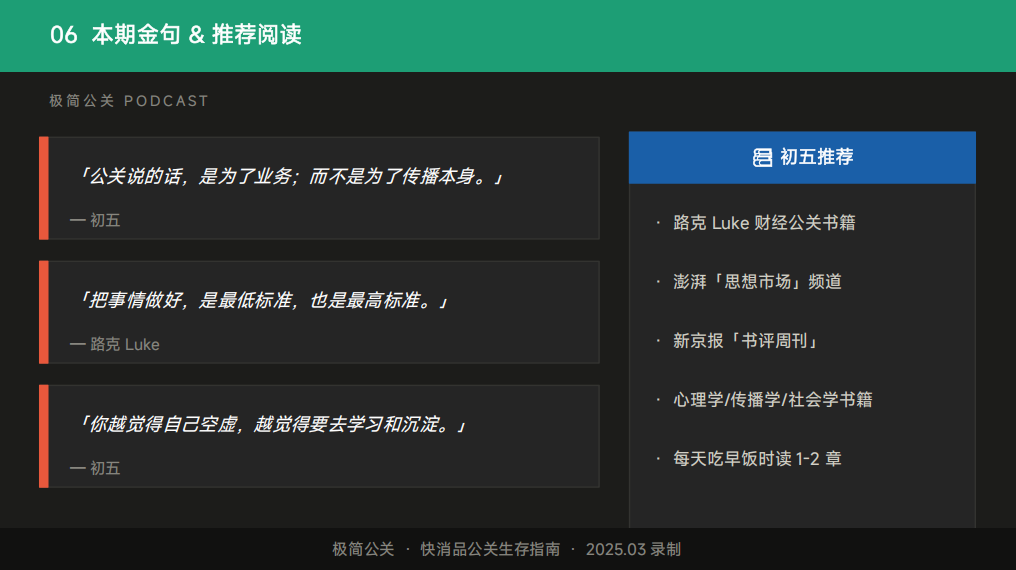
Task: Open the 路克 Luke 财经公关书籍 recommendation
Action: (x=764, y=223)
